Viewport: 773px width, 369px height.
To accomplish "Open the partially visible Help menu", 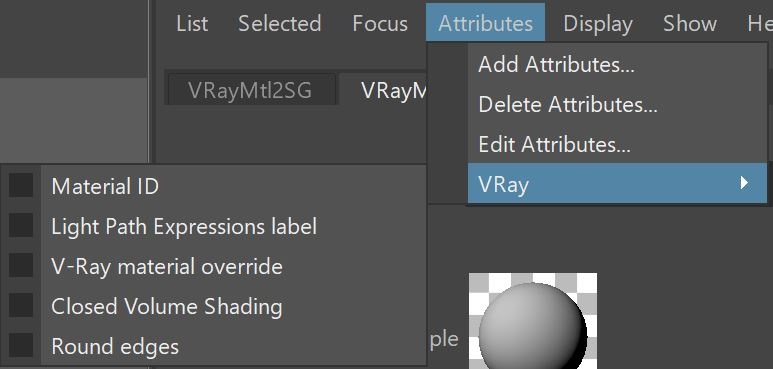I will 759,23.
